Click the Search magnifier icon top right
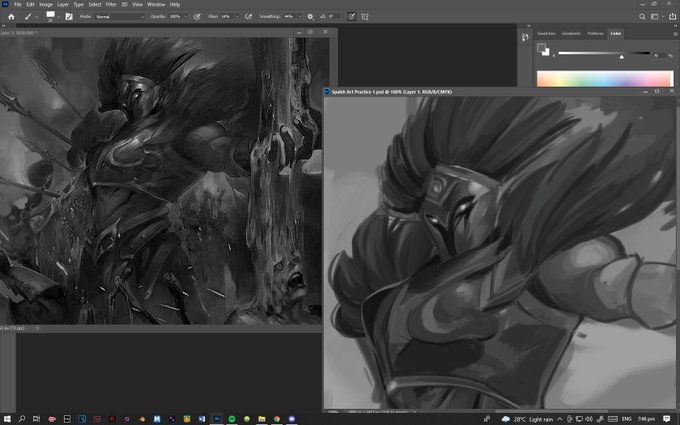This screenshot has width=680, height=425. coord(642,16)
